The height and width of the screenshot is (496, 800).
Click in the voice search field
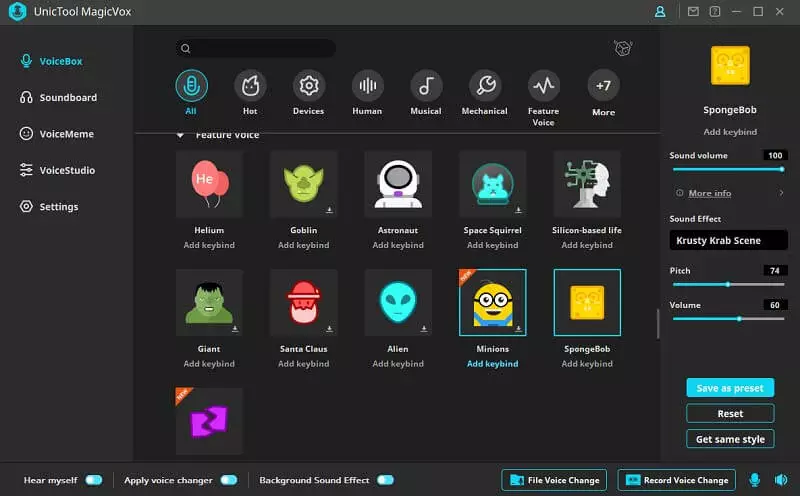pos(256,48)
